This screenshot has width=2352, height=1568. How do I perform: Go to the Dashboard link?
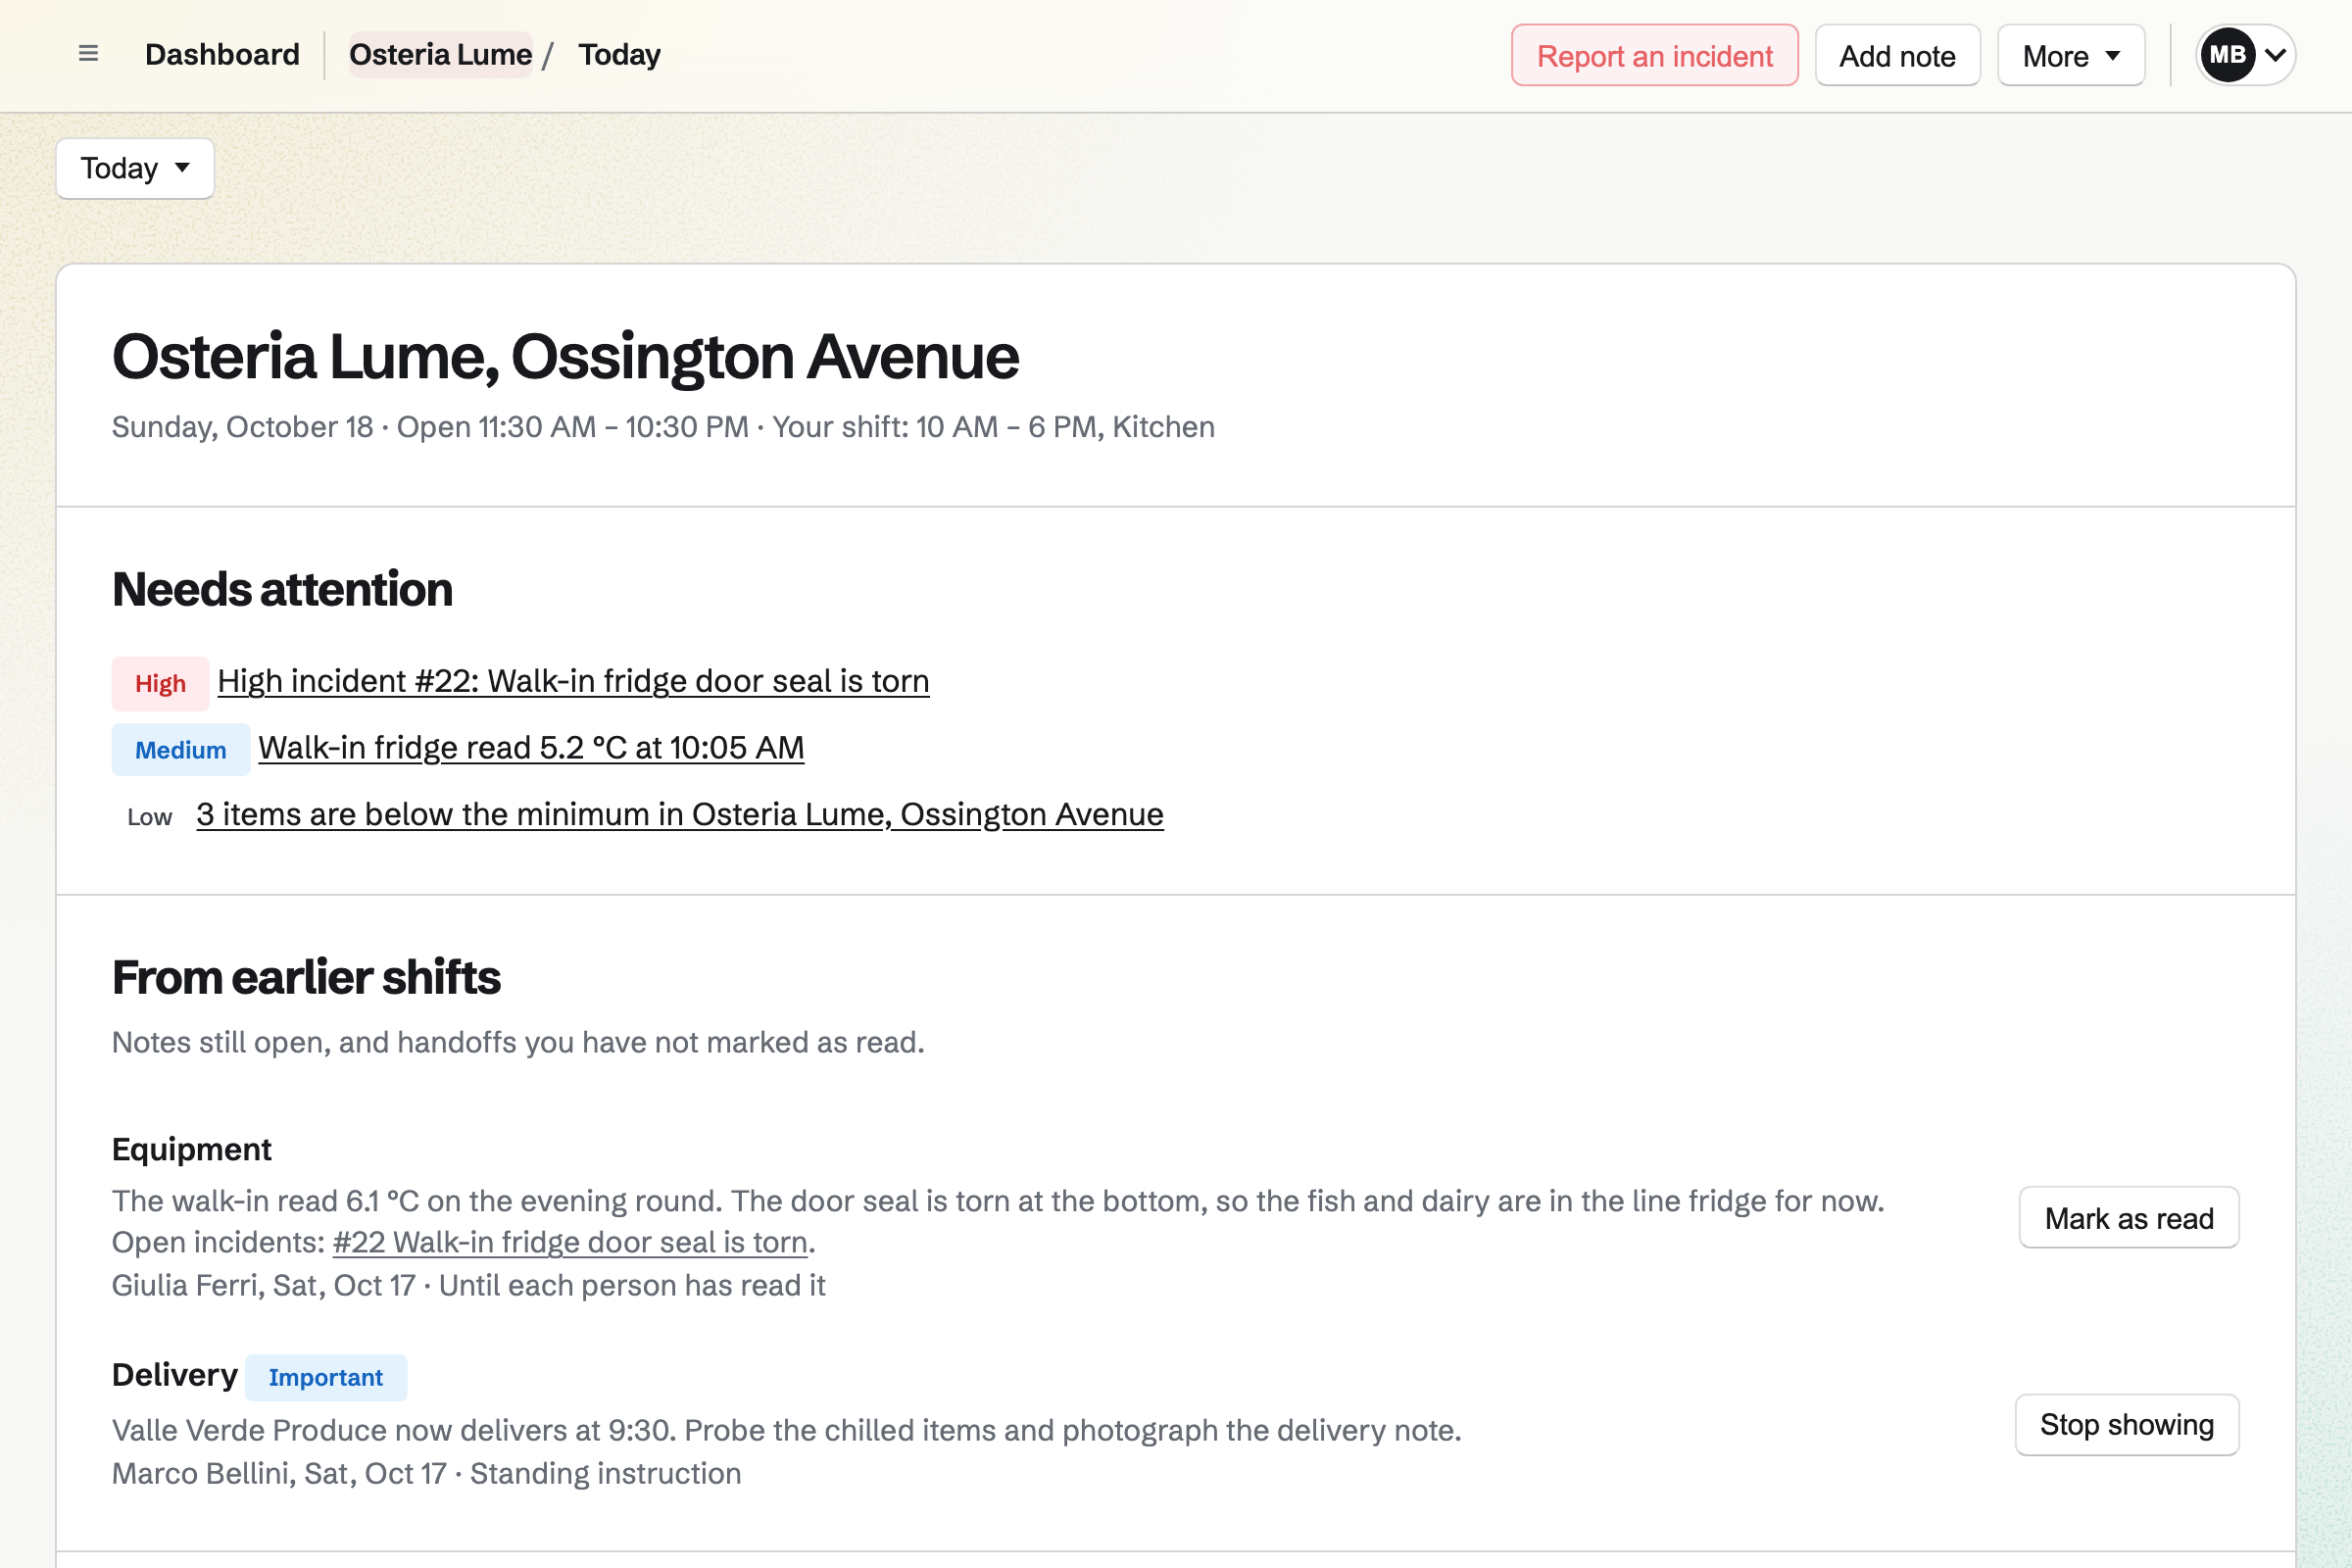[222, 54]
